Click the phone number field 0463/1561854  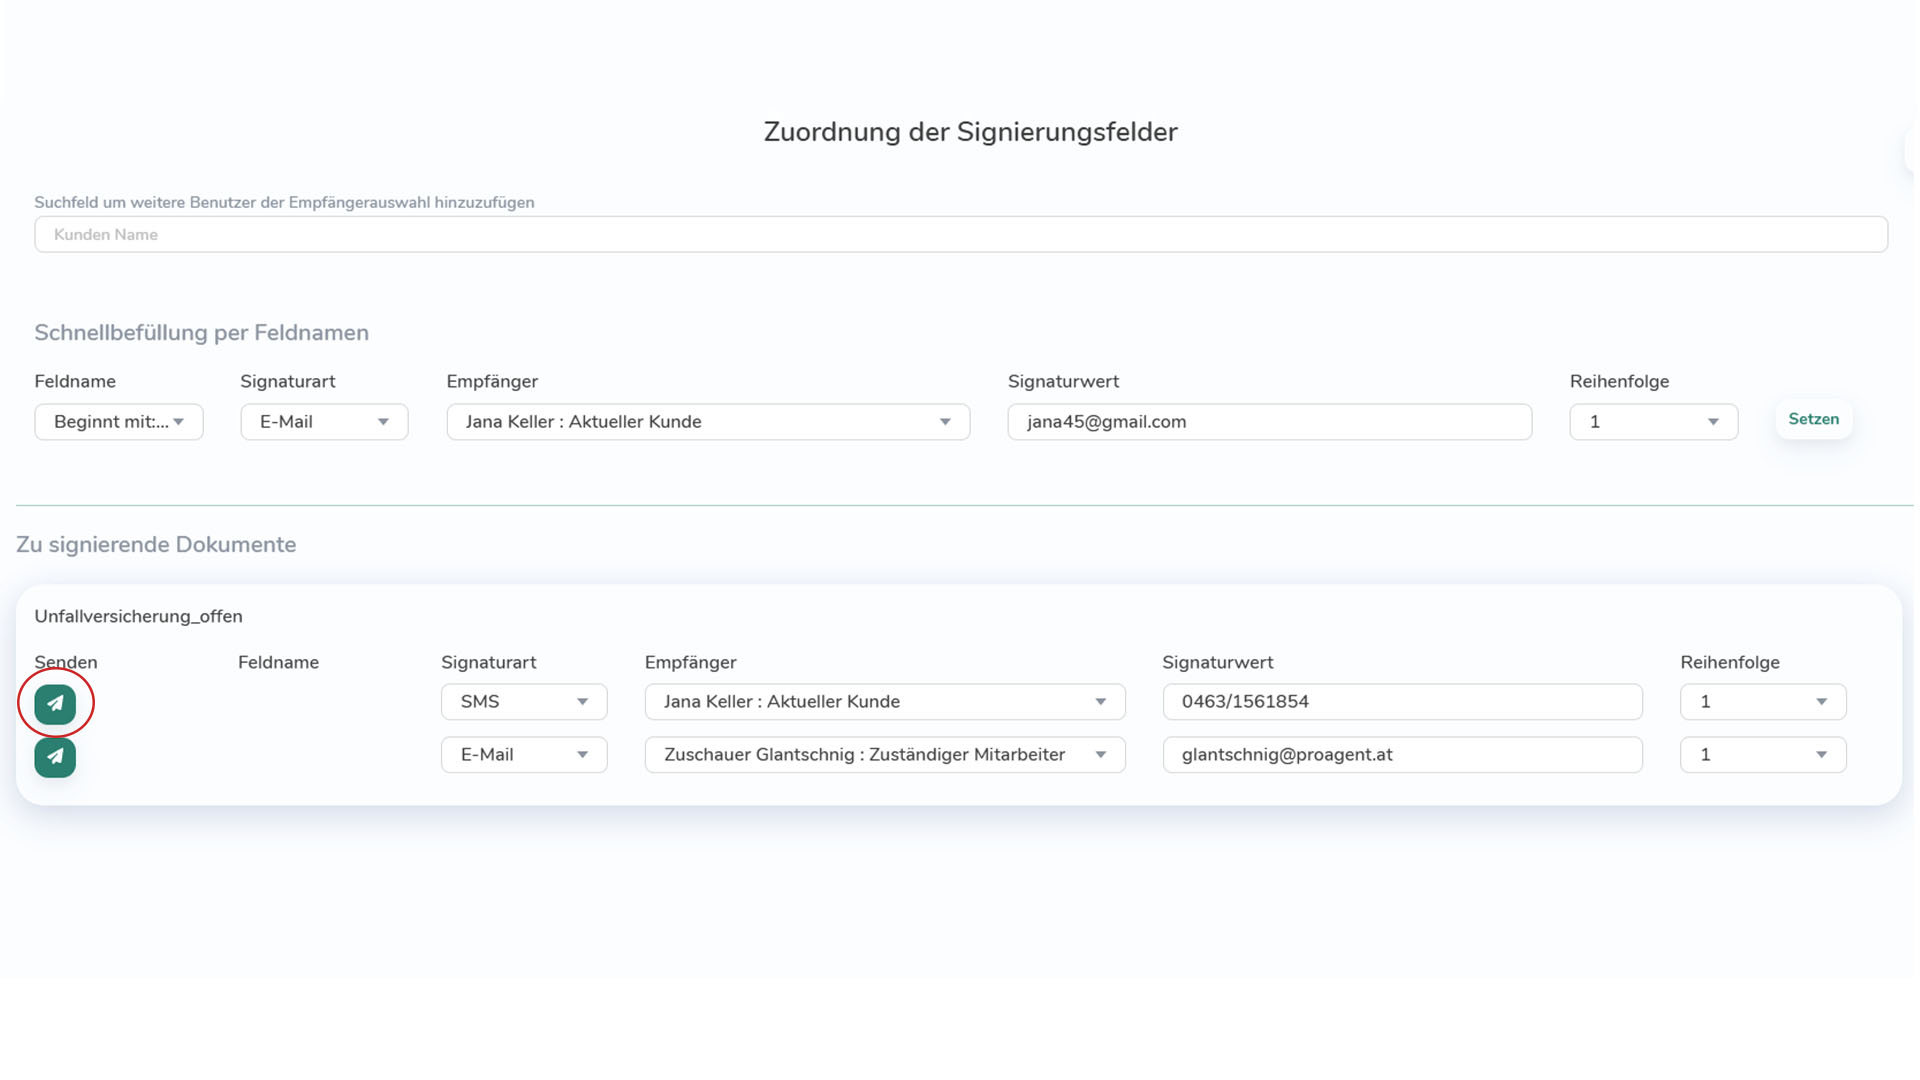coord(1400,701)
